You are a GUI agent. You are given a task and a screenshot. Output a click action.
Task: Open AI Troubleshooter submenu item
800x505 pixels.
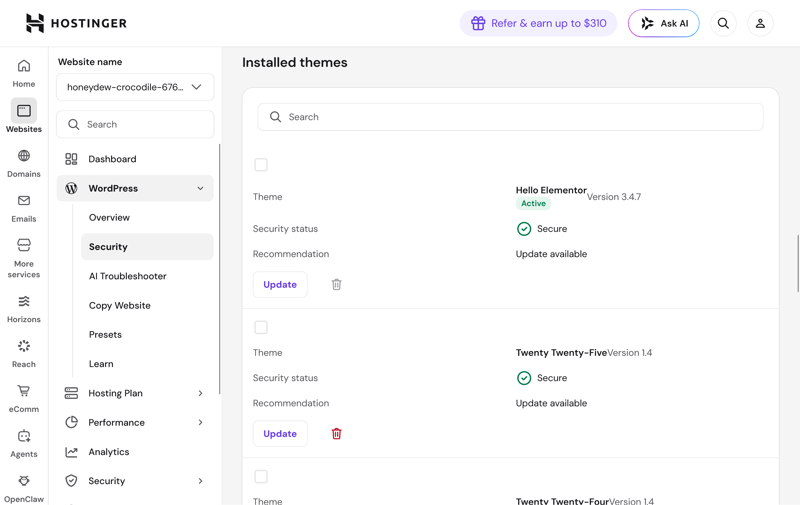click(x=147, y=276)
